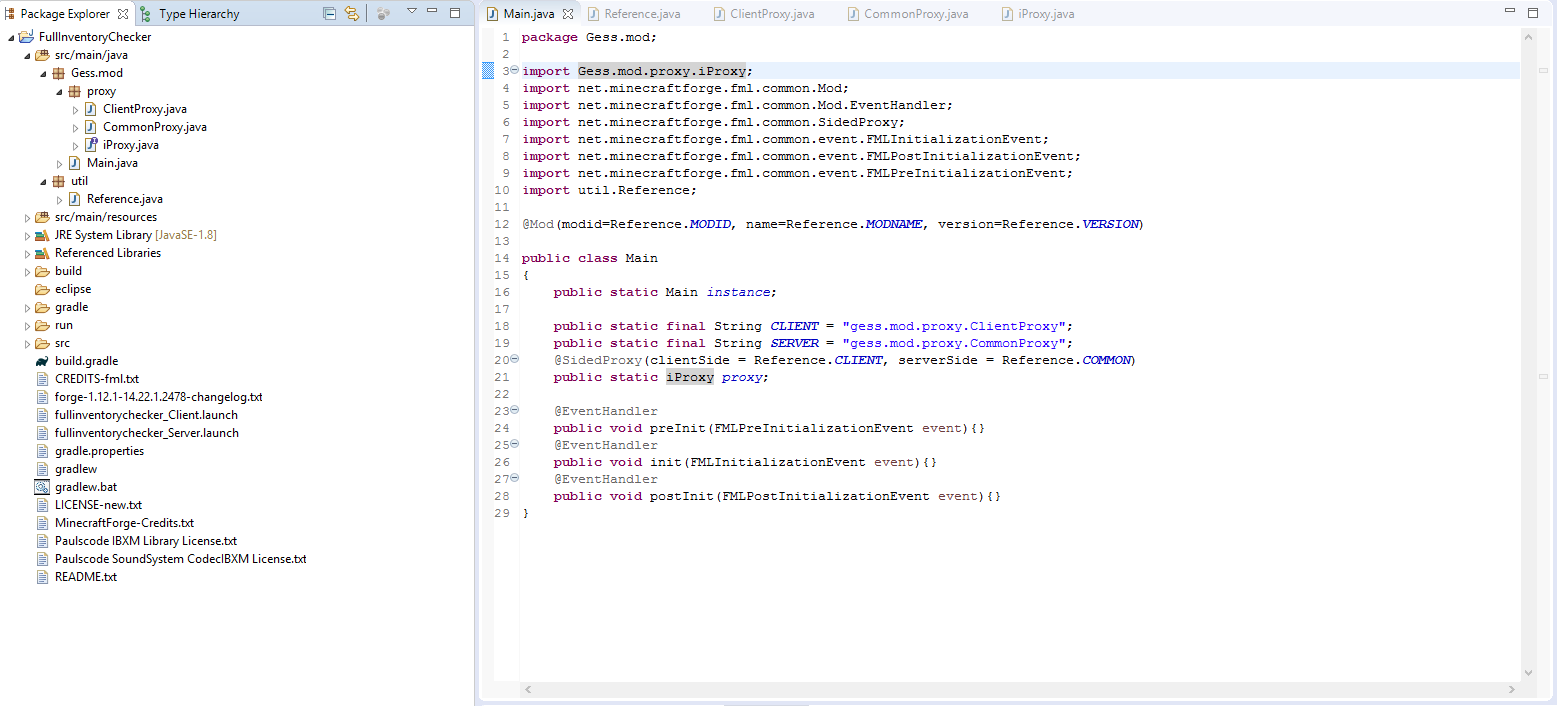Click the Focus on Active Task icon
The height and width of the screenshot is (706, 1557).
click(383, 14)
